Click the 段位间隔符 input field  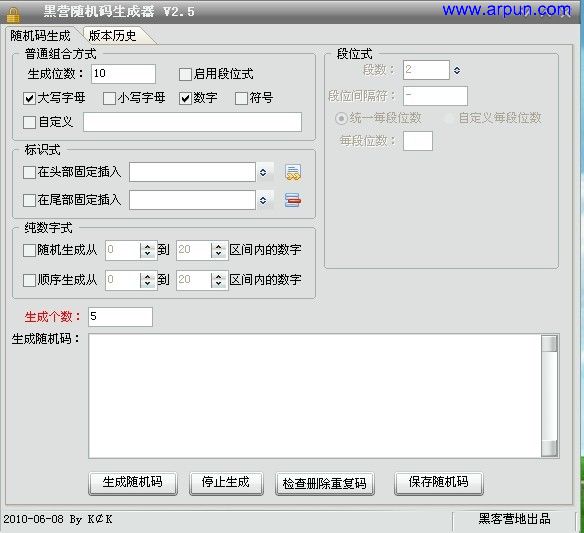tap(435, 96)
